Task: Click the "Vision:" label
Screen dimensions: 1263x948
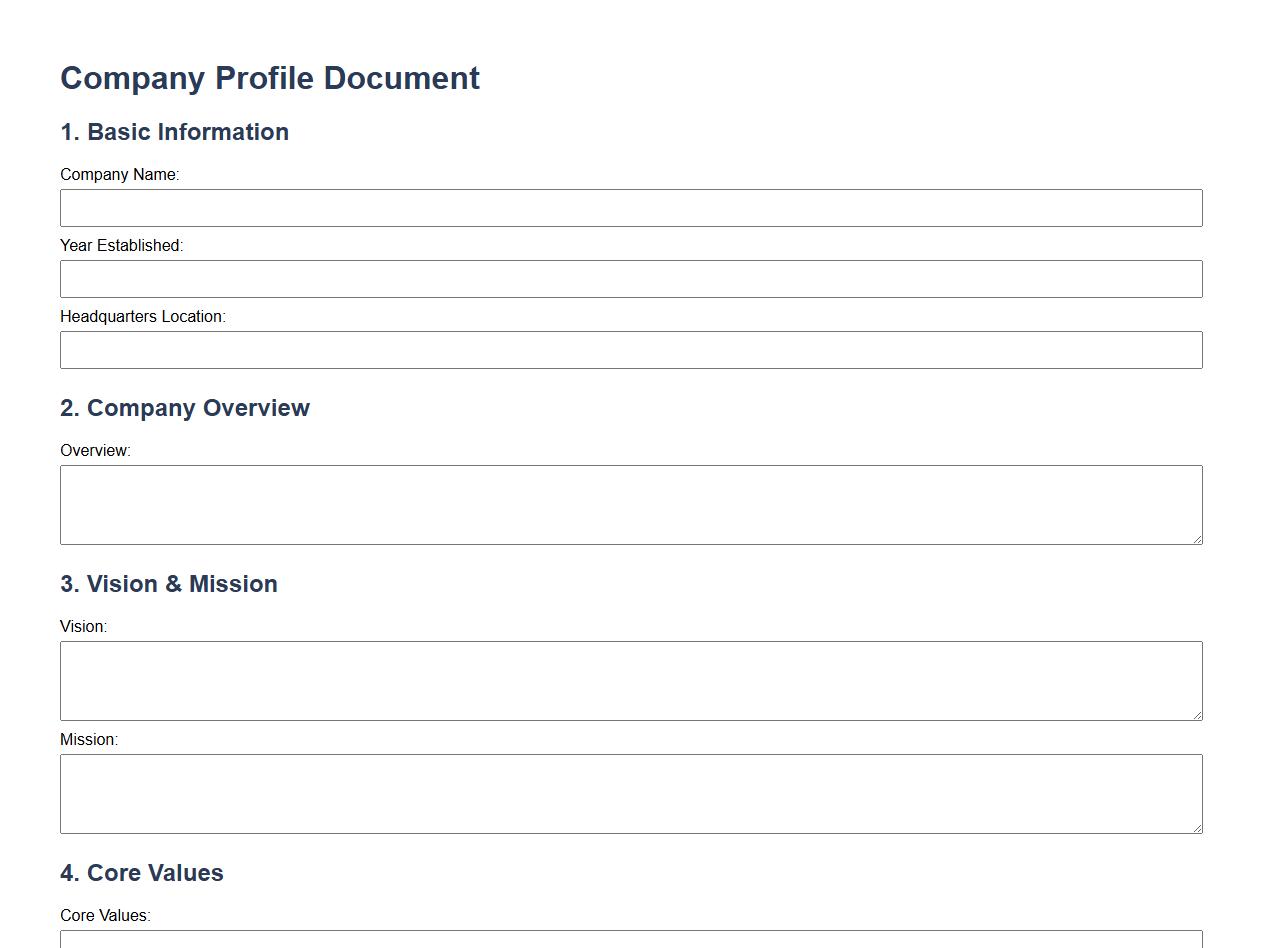Action: [x=83, y=627]
